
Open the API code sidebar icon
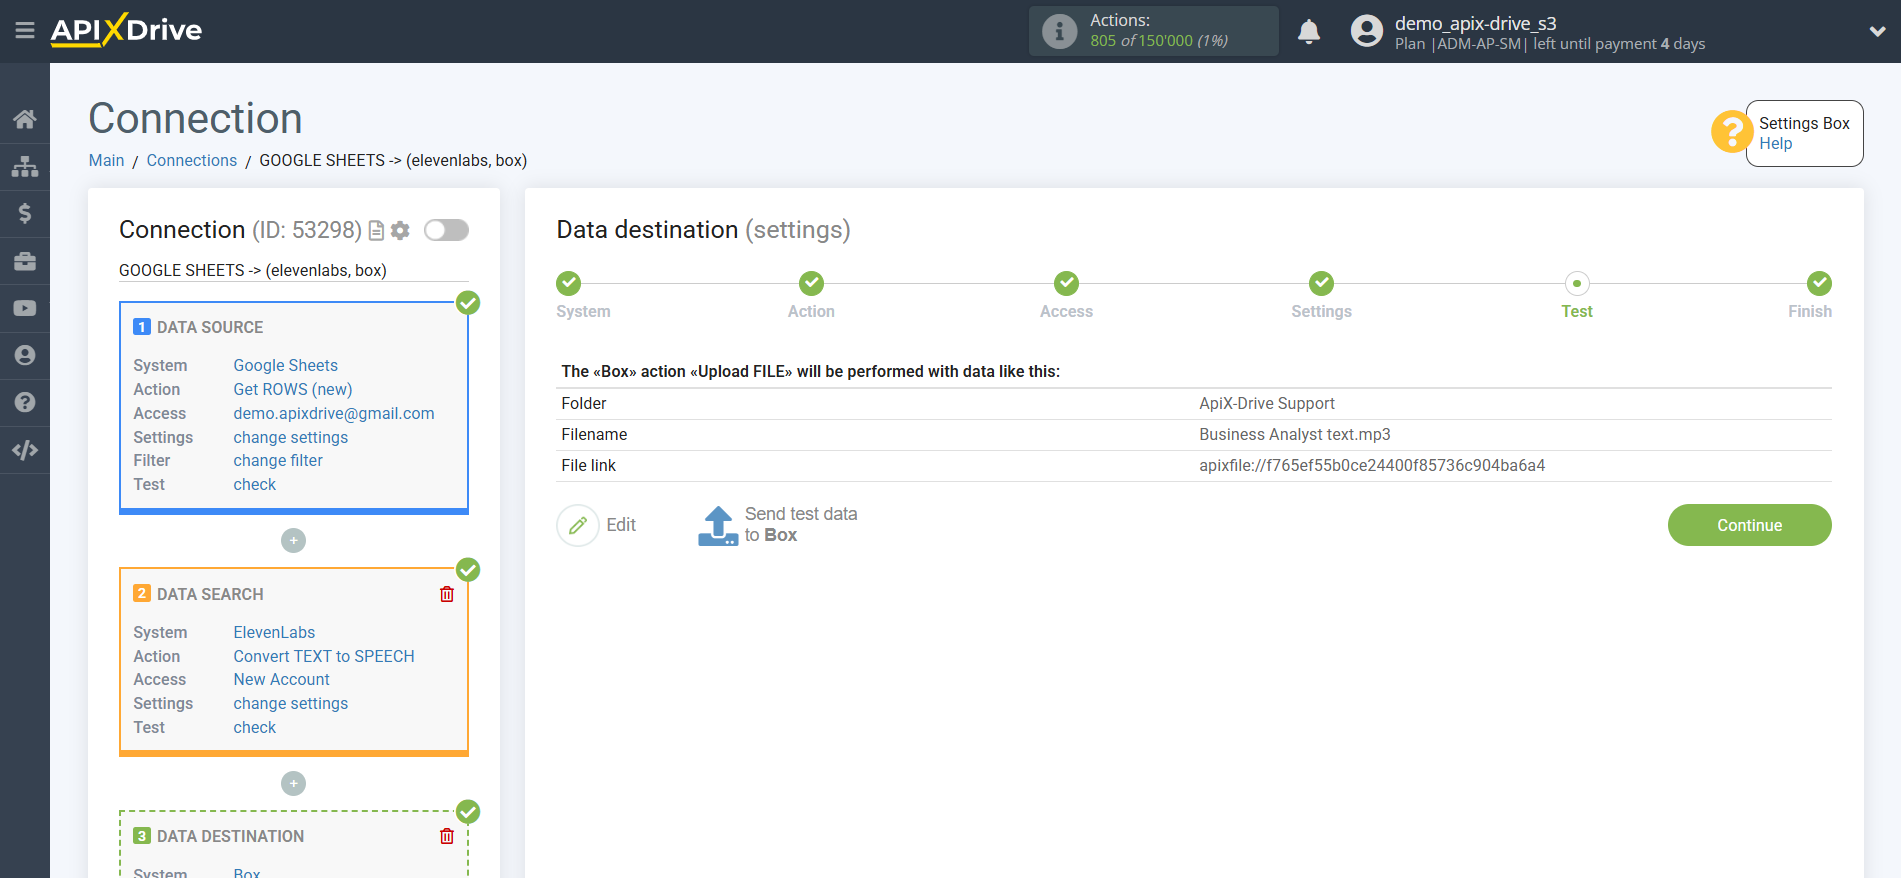[25, 450]
